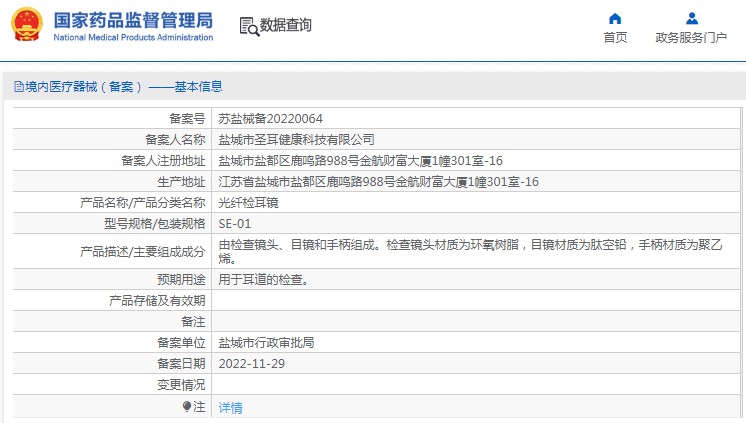This screenshot has width=746, height=423.
Task: Click National Medical Products Administration text
Action: [133, 37]
